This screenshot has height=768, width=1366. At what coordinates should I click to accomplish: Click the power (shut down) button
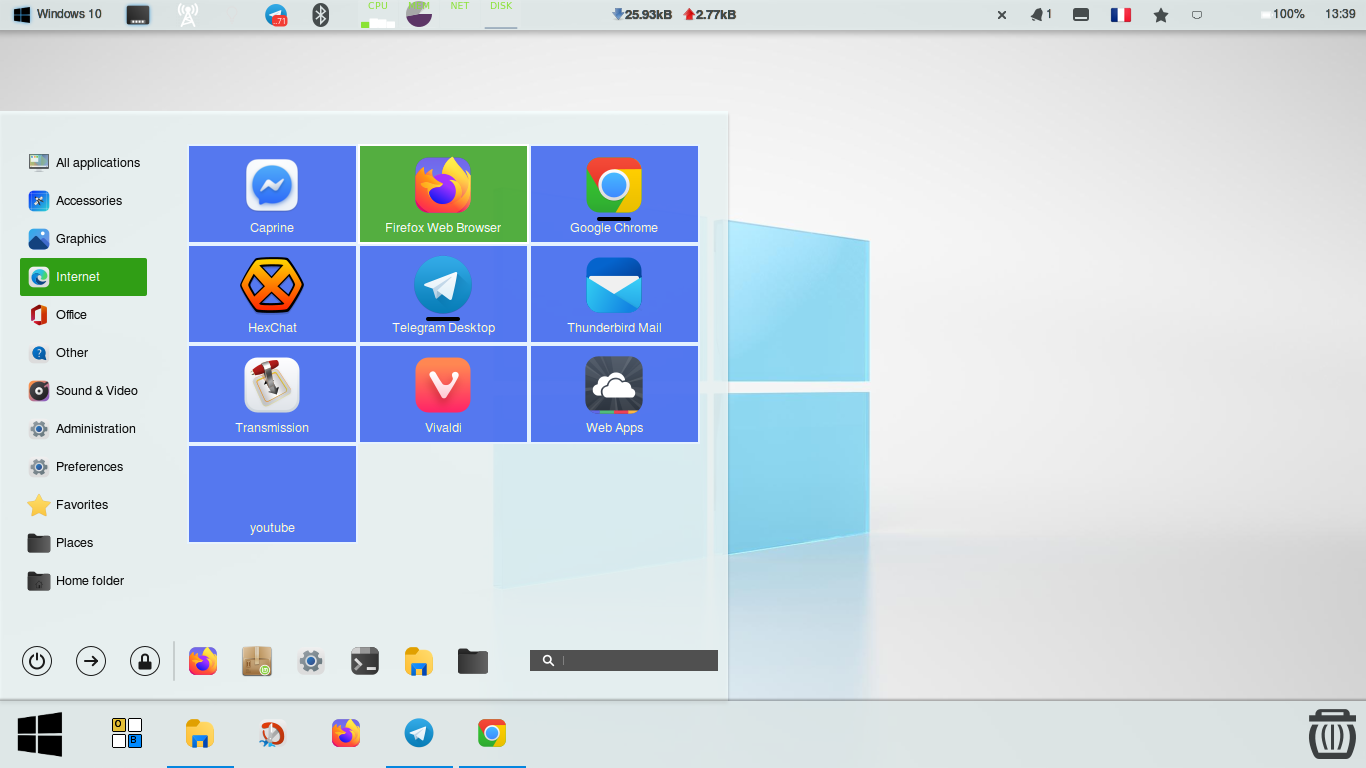click(37, 661)
